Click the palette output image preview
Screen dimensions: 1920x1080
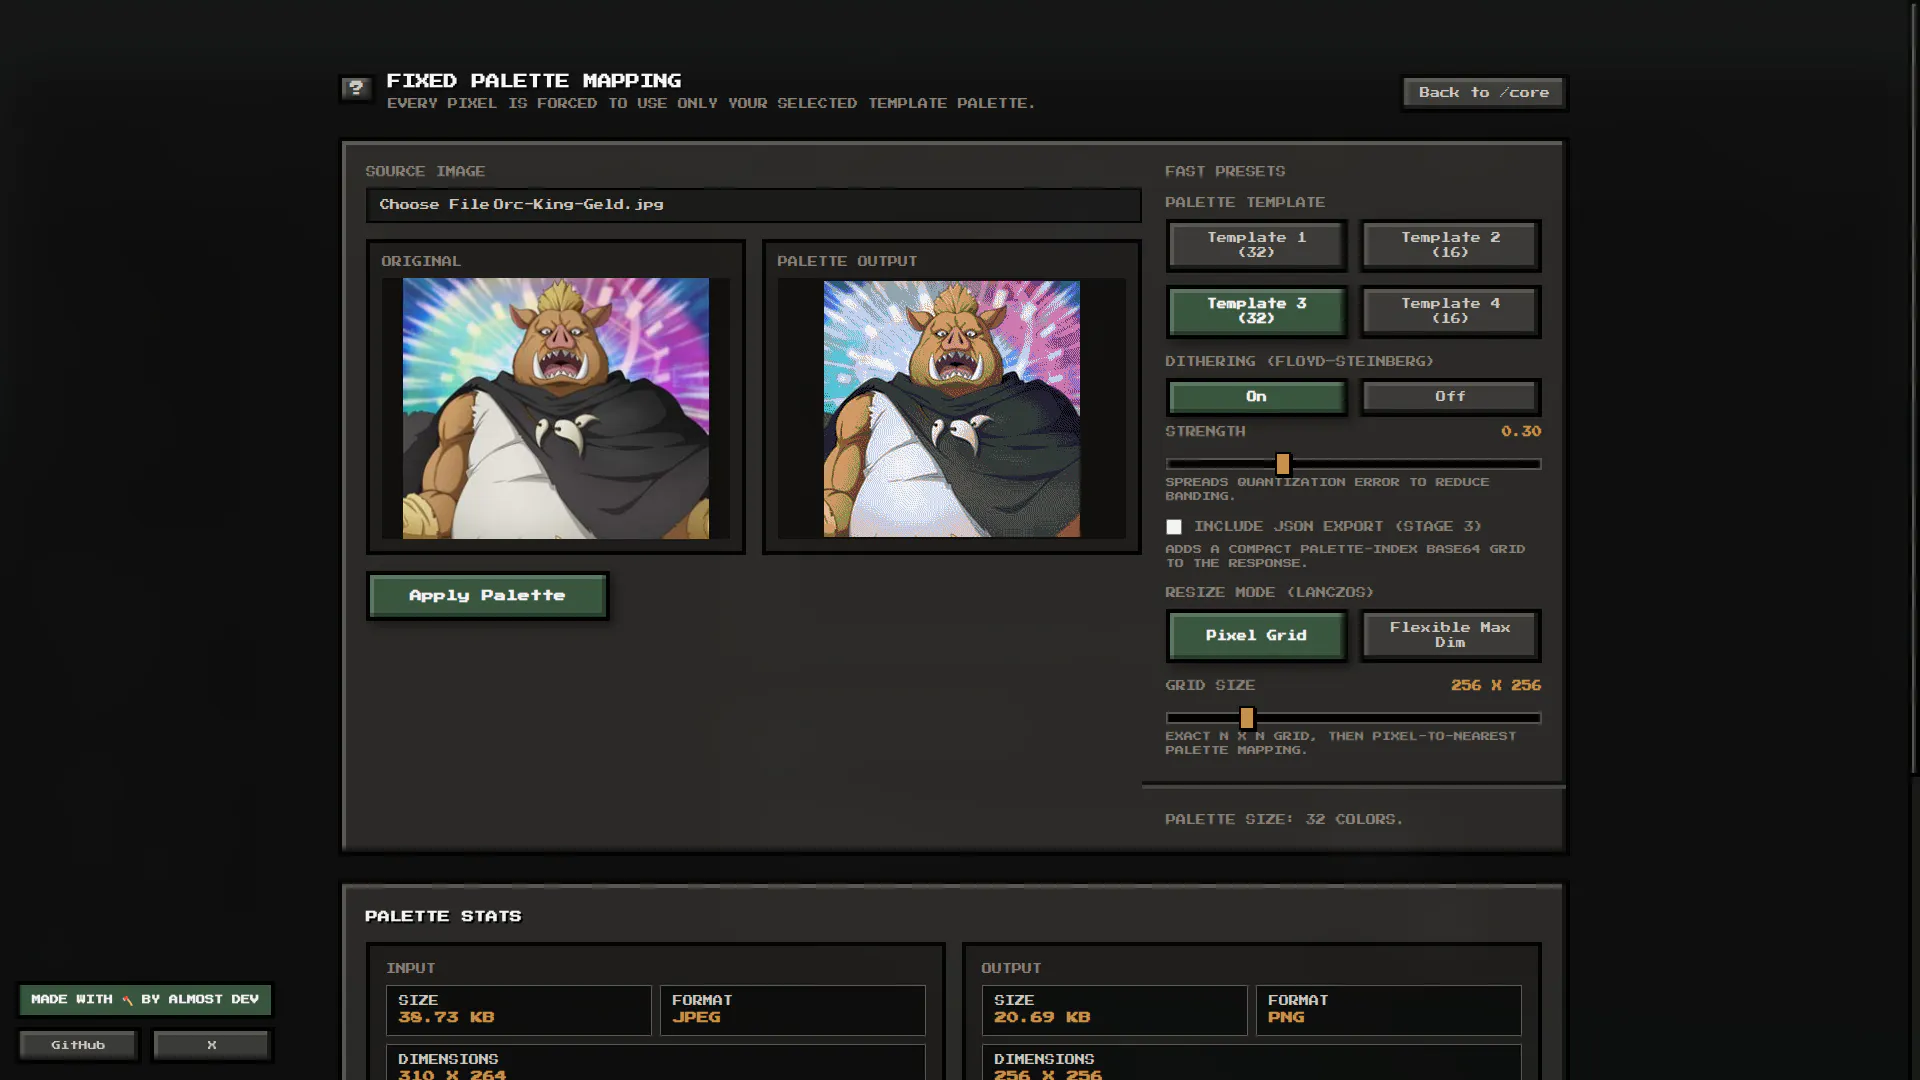[951, 408]
